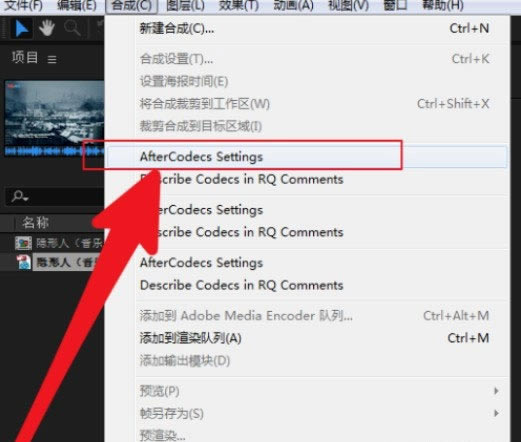Image resolution: width=521 pixels, height=442 pixels.
Task: Sort by the 名称 column header
Action: tap(35, 223)
